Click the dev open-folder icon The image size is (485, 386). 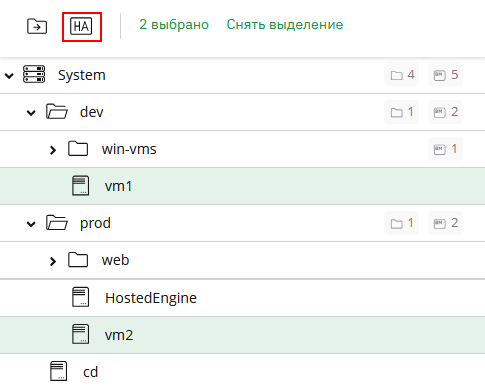[x=57, y=111]
